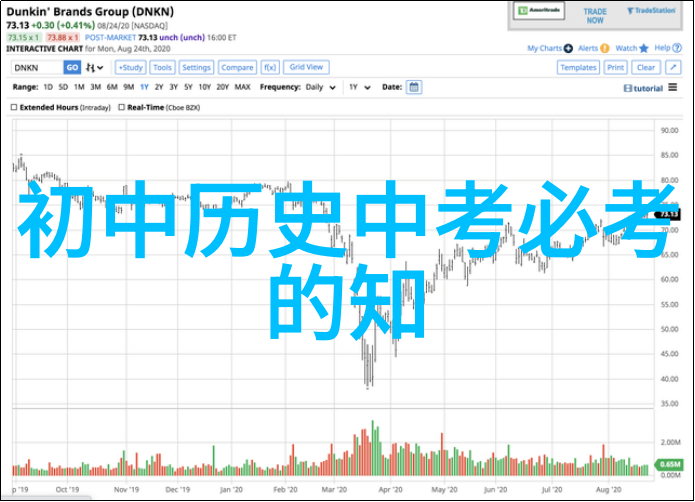Viewport: 695px width, 502px height.
Task: Open the TradeStation broker logo
Action: [x=651, y=11]
